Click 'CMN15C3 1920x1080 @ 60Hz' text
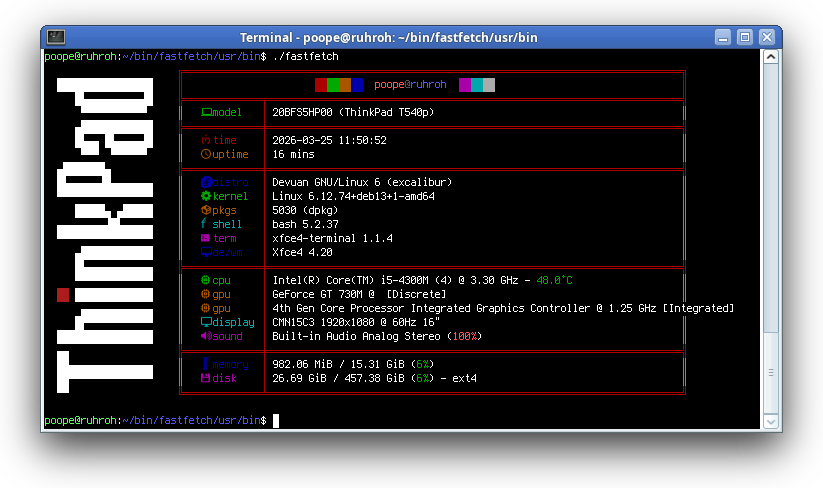This screenshot has height=488, width=823. point(347,322)
